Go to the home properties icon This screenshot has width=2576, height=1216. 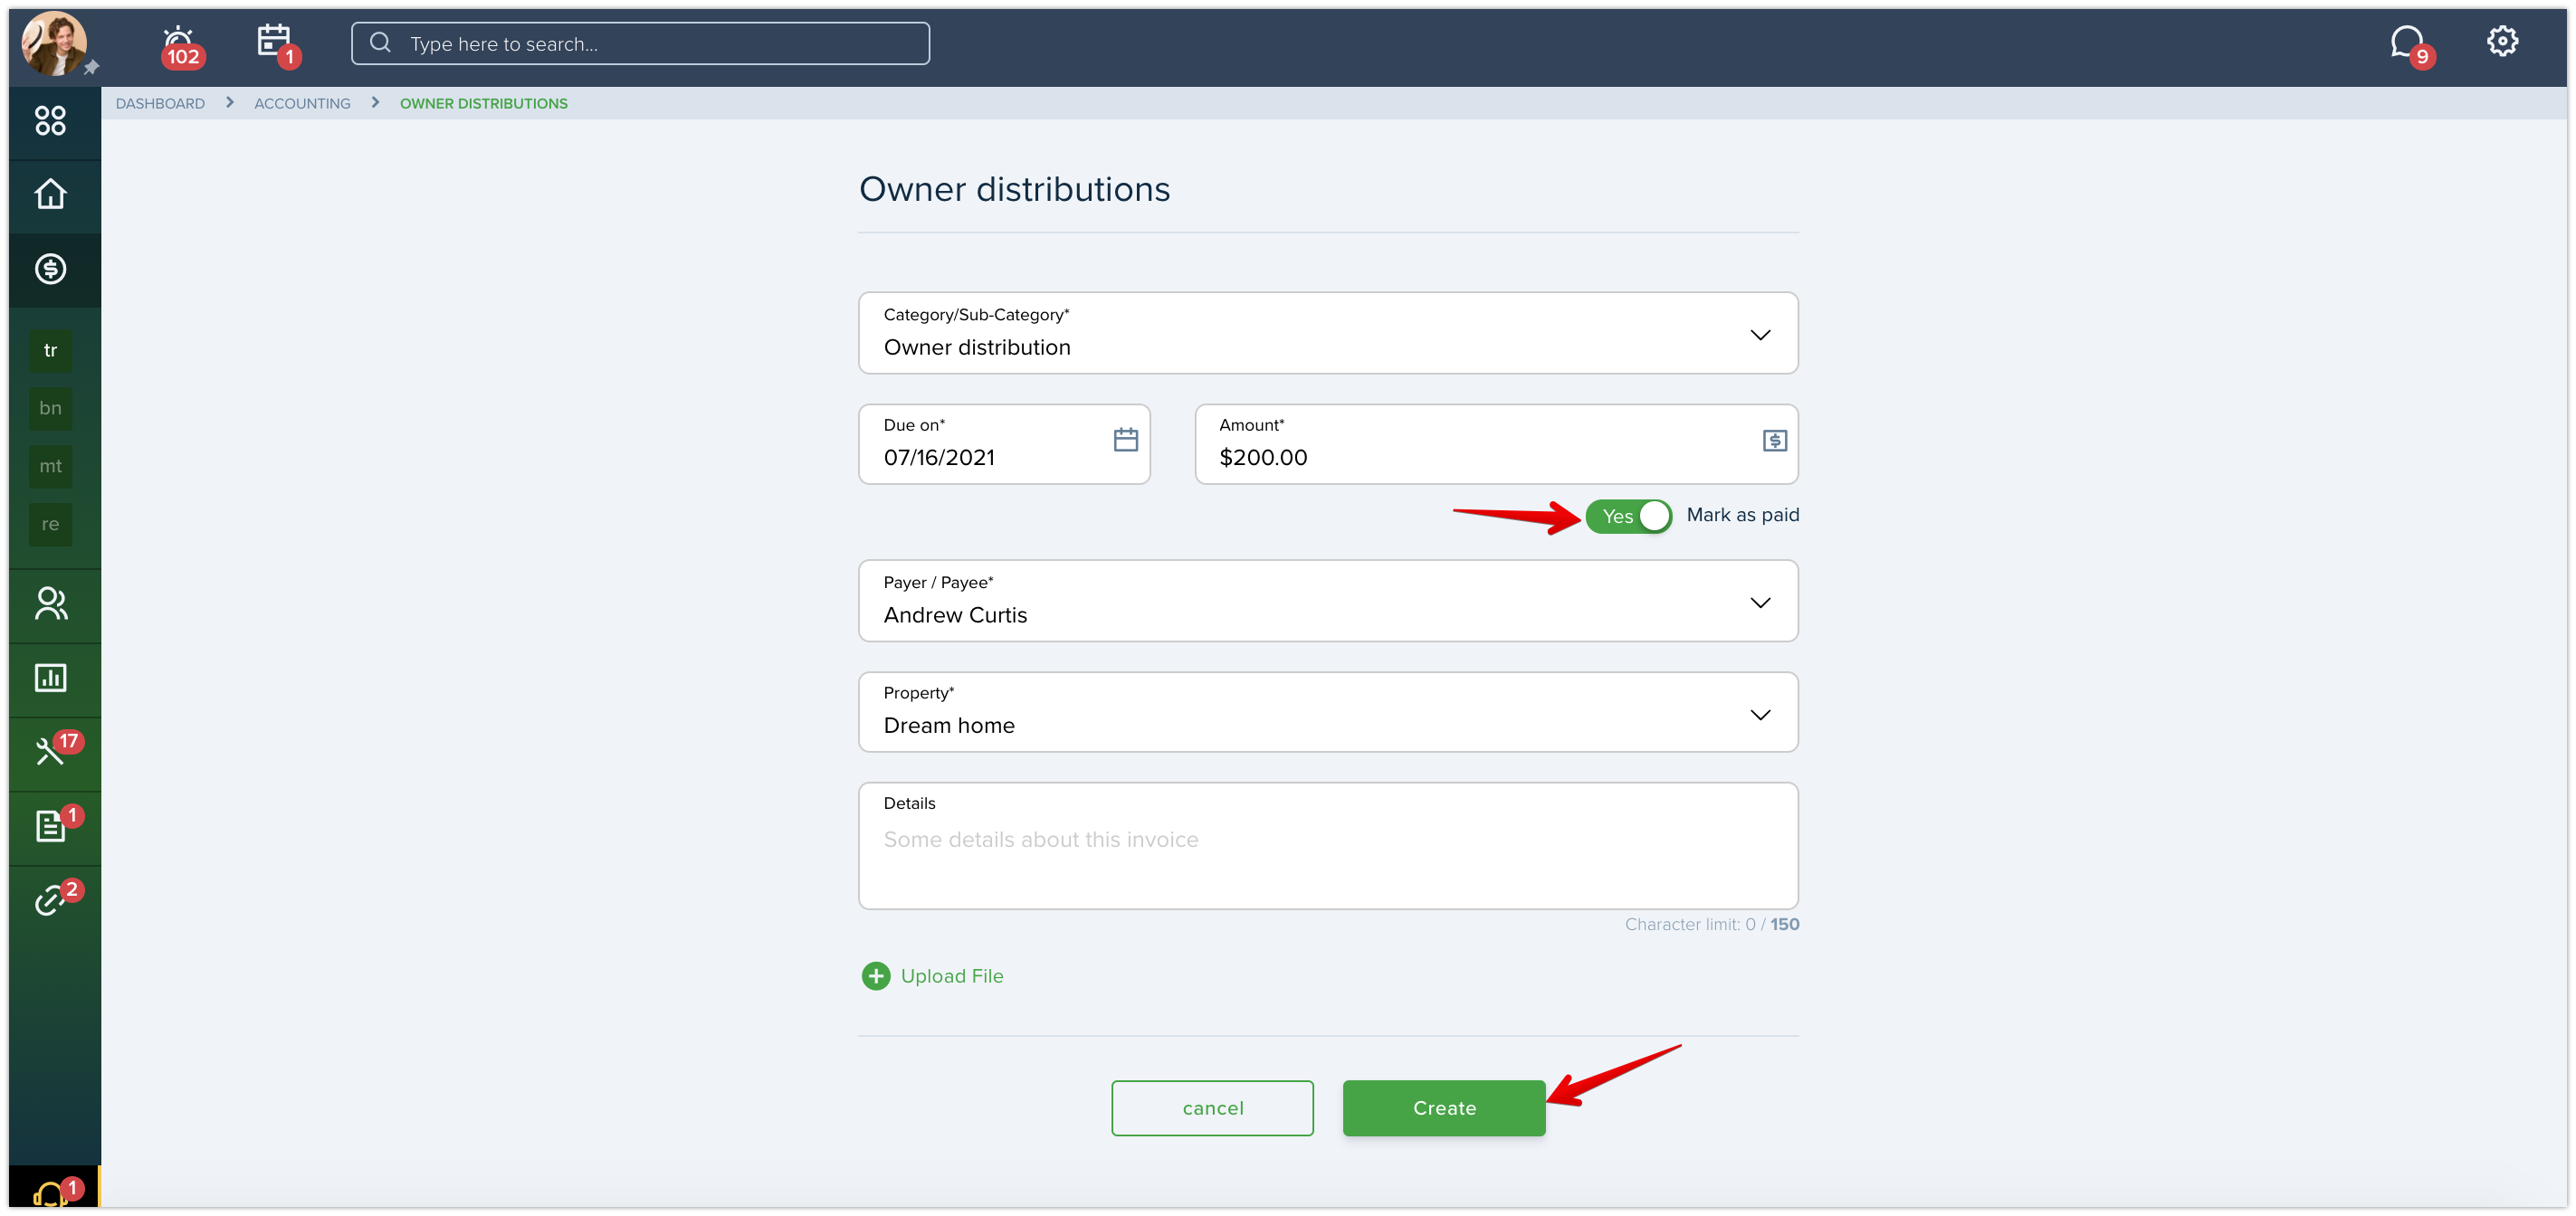point(50,194)
